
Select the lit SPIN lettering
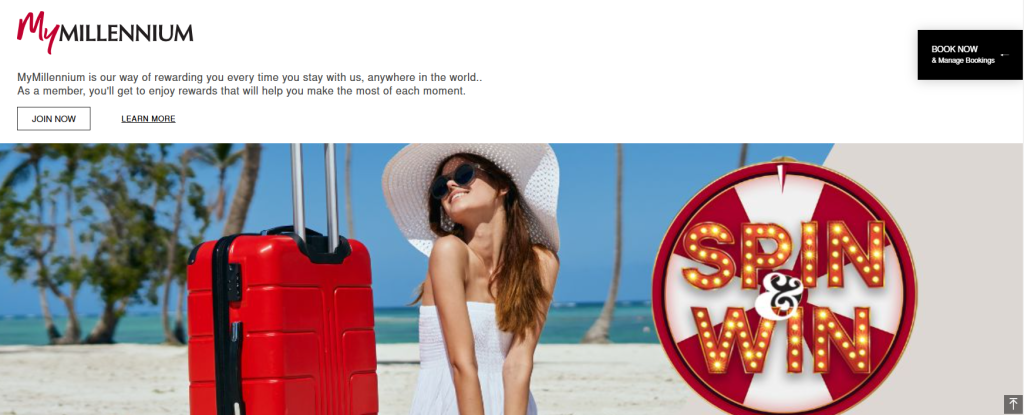[x=784, y=255]
